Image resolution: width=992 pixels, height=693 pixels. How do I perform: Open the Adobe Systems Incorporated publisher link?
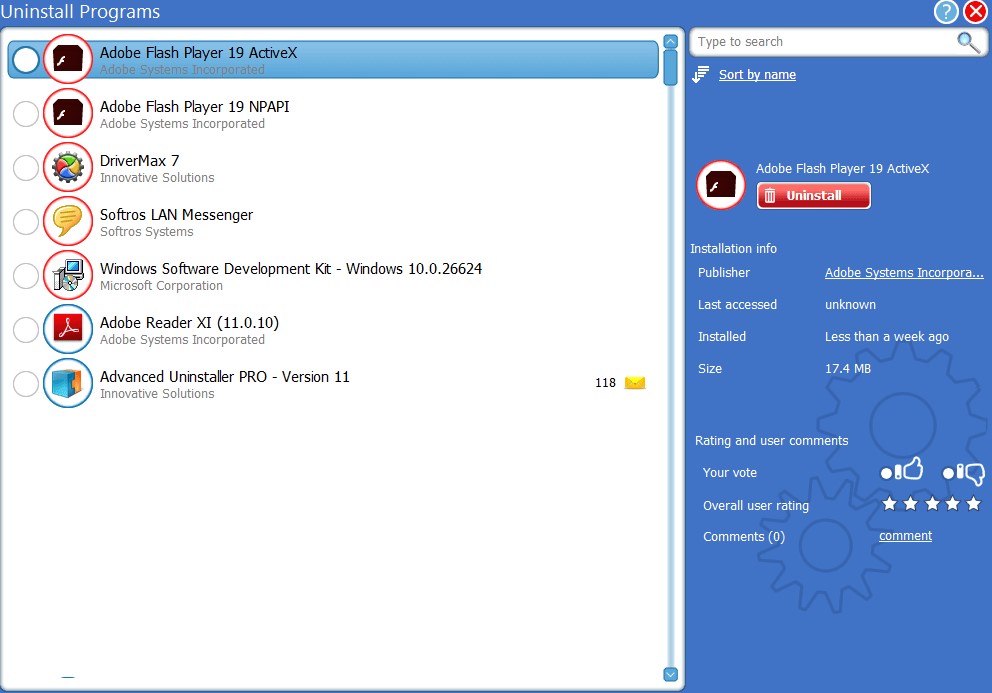[x=904, y=273]
